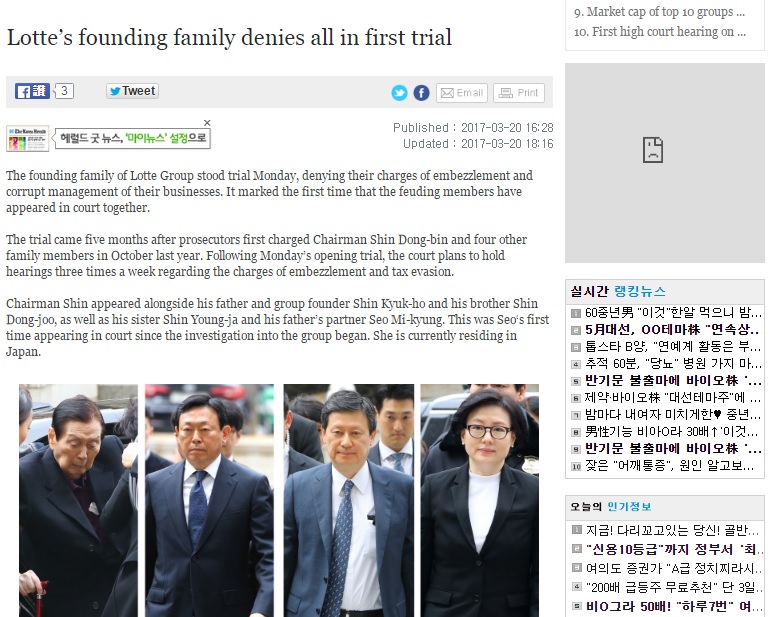Click the Facebook like count bubble
This screenshot has width=775, height=617.
pyautogui.click(x=64, y=91)
